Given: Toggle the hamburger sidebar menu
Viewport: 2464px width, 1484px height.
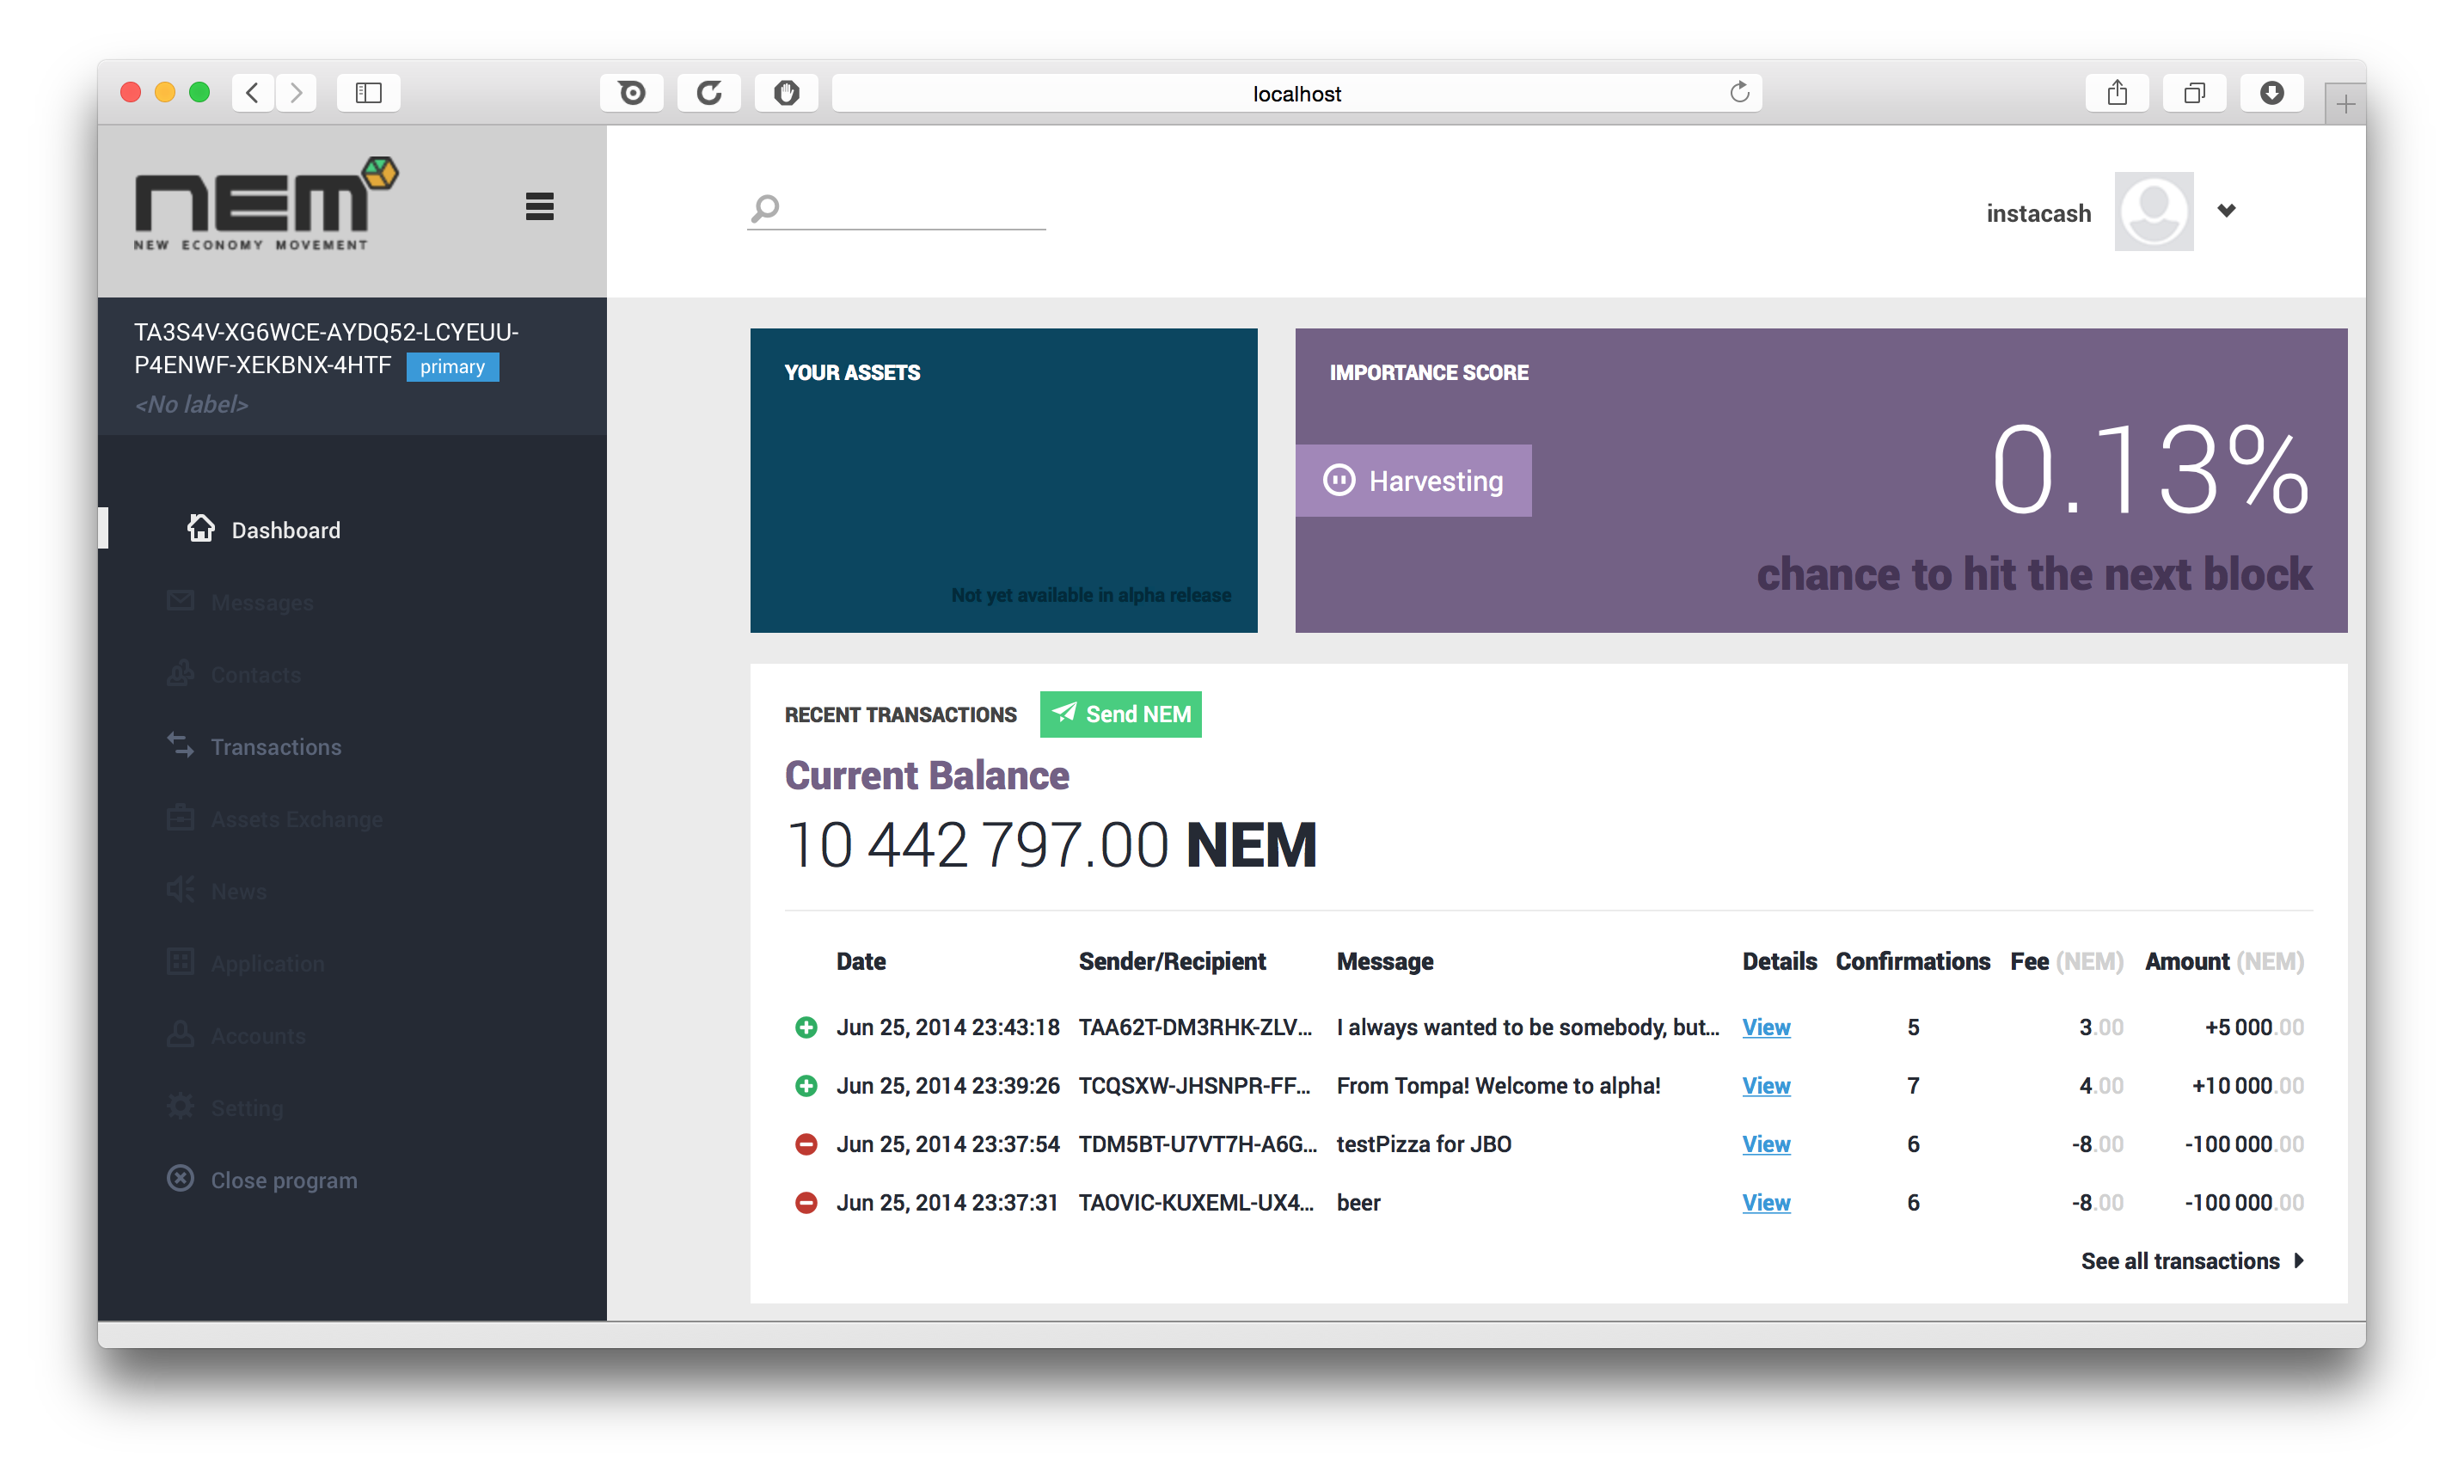Looking at the screenshot, I should pyautogui.click(x=539, y=207).
